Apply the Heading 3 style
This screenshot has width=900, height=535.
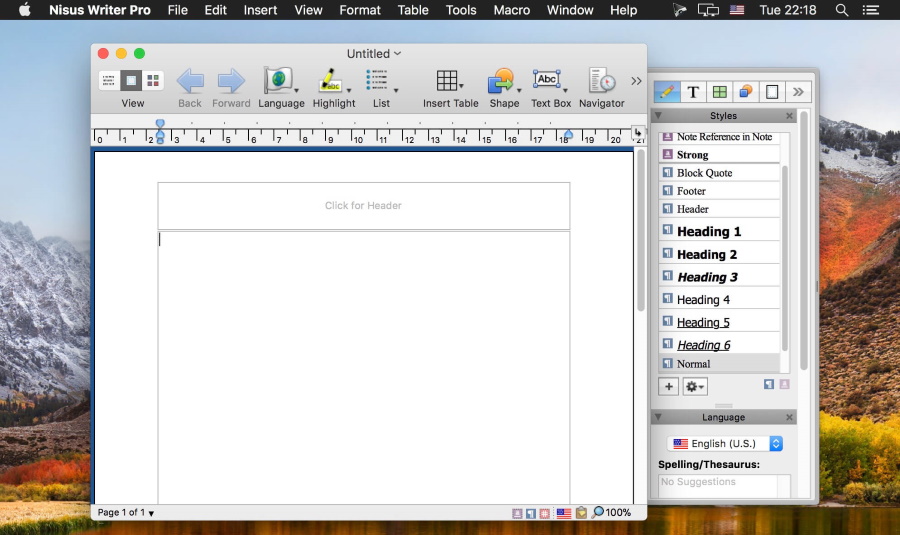[x=719, y=277]
